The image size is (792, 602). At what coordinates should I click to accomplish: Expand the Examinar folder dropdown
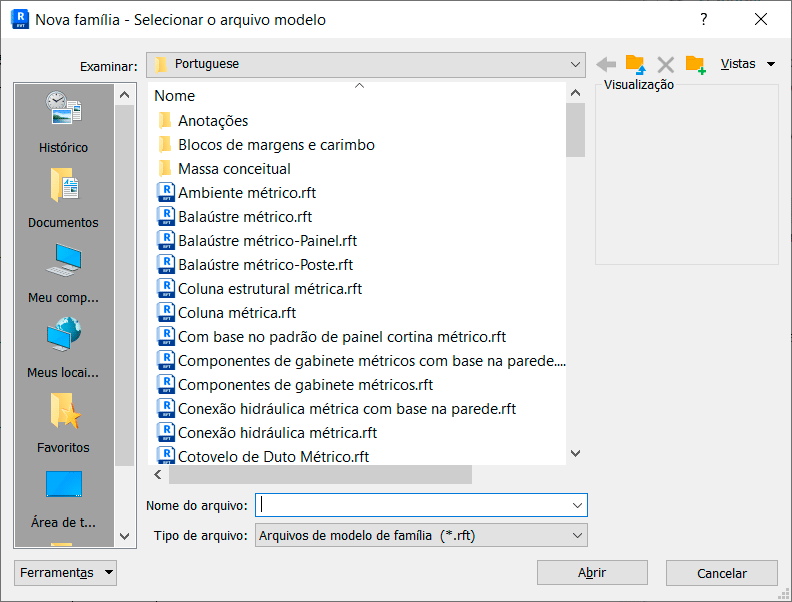pyautogui.click(x=576, y=64)
